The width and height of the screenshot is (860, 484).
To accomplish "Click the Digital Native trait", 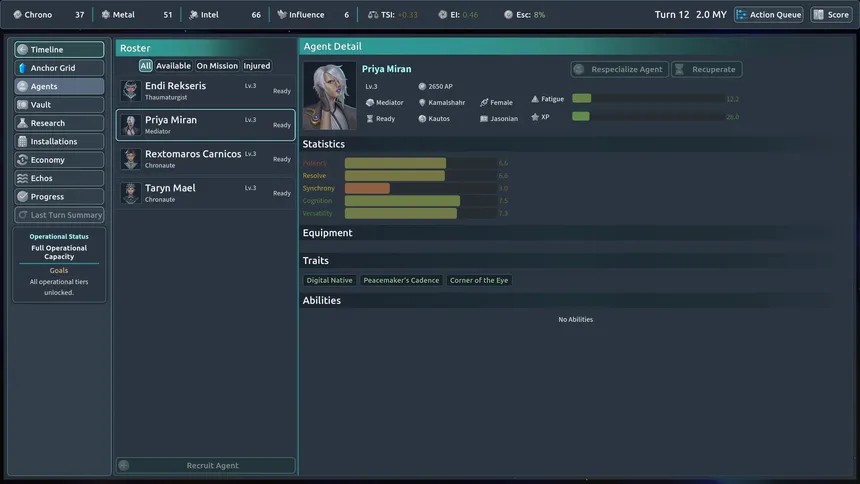I will coord(330,280).
